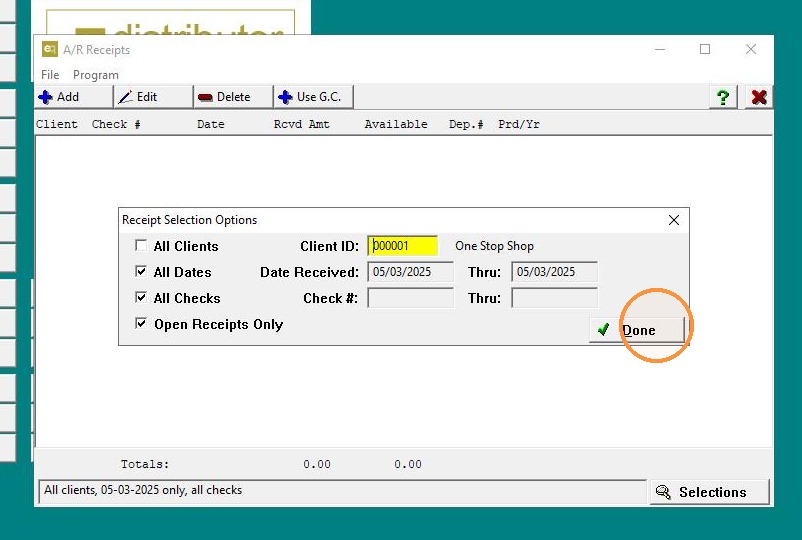Click the Done button
The width and height of the screenshot is (802, 540).
[637, 330]
